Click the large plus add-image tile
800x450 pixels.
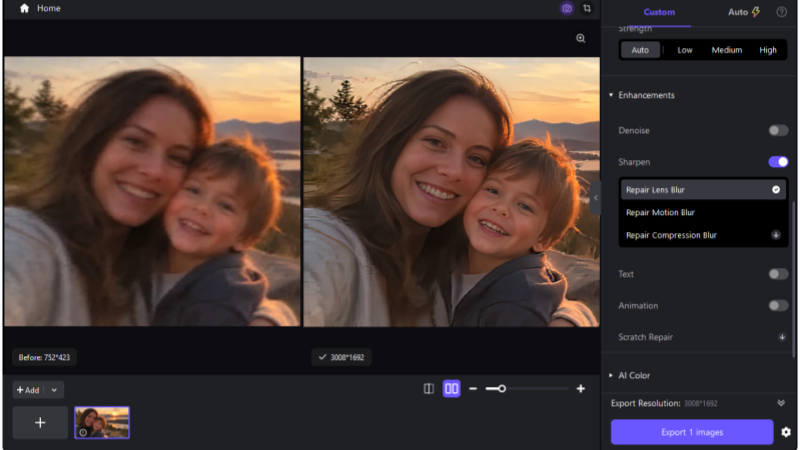[40, 422]
